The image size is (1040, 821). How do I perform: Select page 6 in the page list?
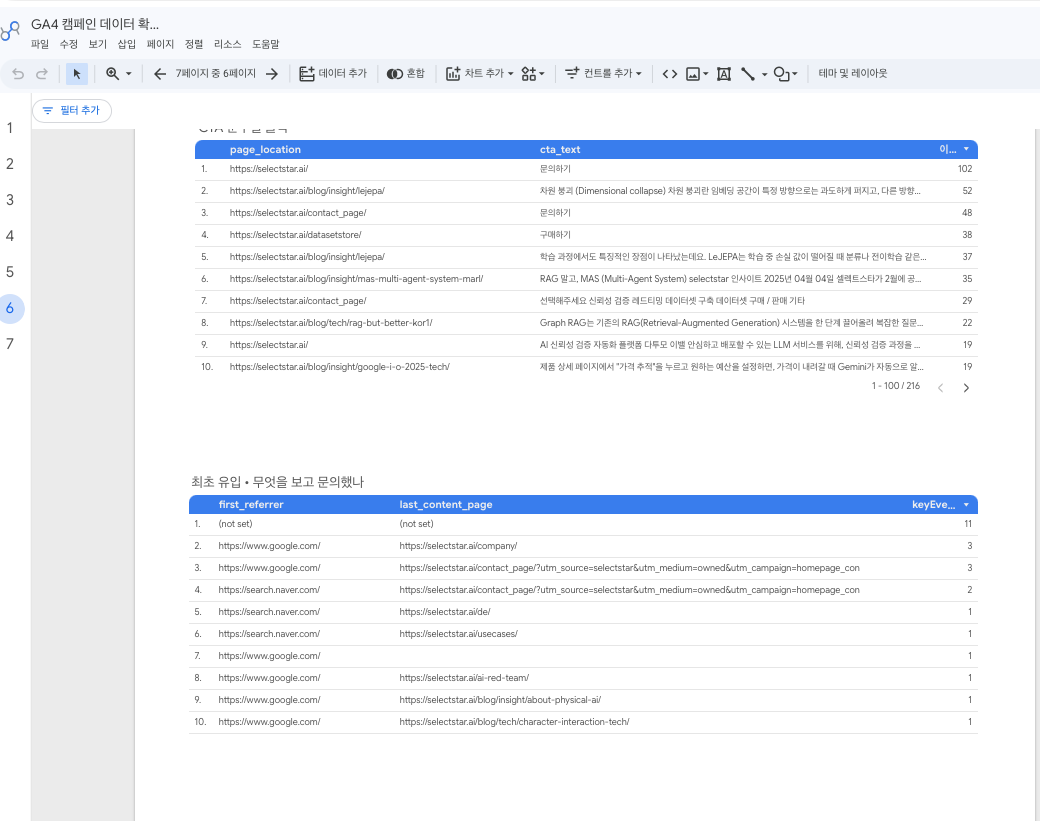[10, 308]
